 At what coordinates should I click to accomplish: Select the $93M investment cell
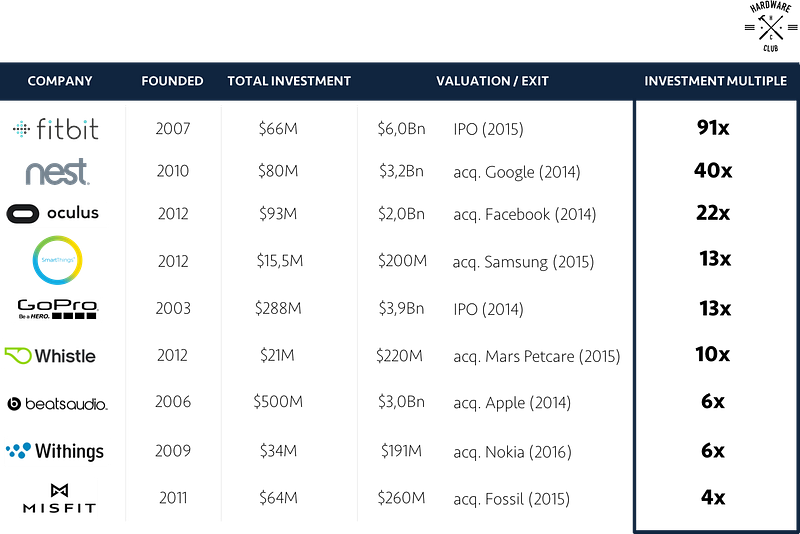(278, 213)
